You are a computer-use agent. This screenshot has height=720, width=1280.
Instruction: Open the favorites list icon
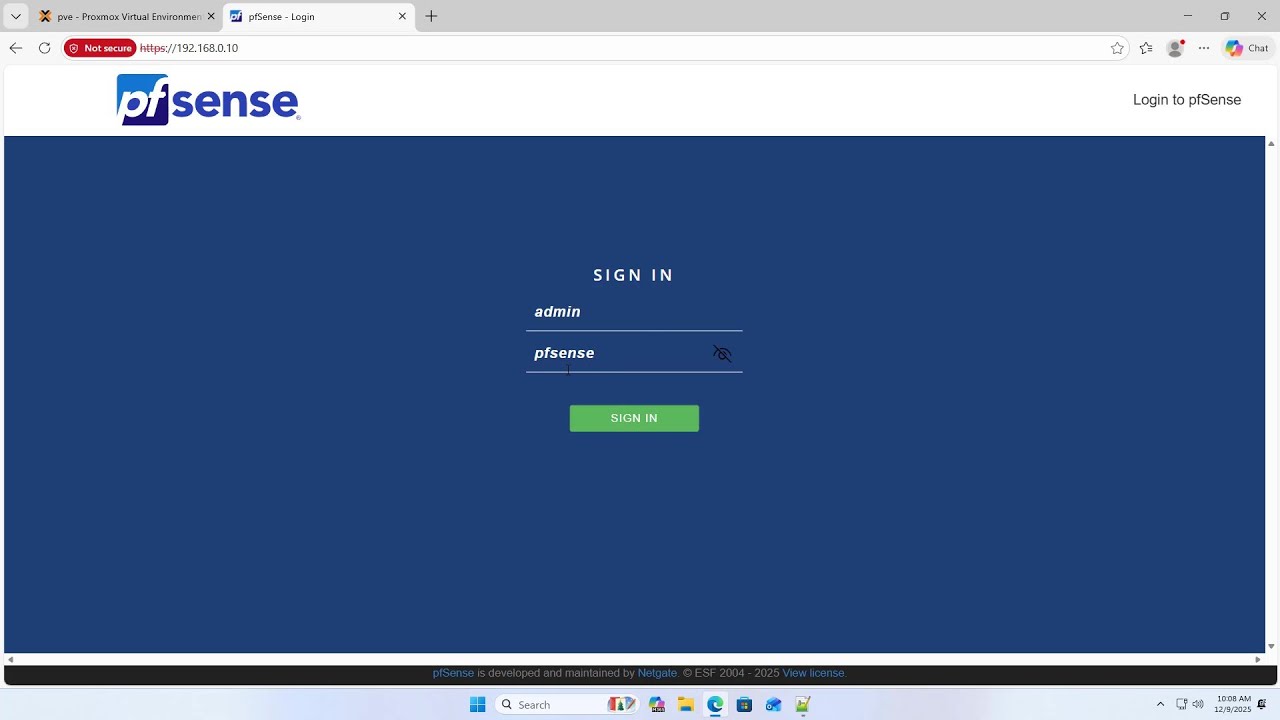pos(1146,48)
